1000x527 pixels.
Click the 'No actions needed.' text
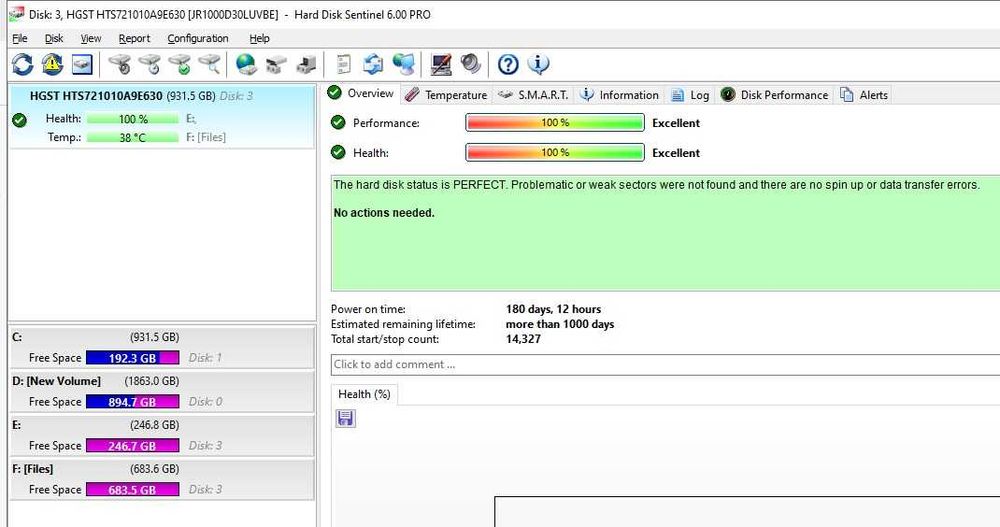[x=384, y=213]
